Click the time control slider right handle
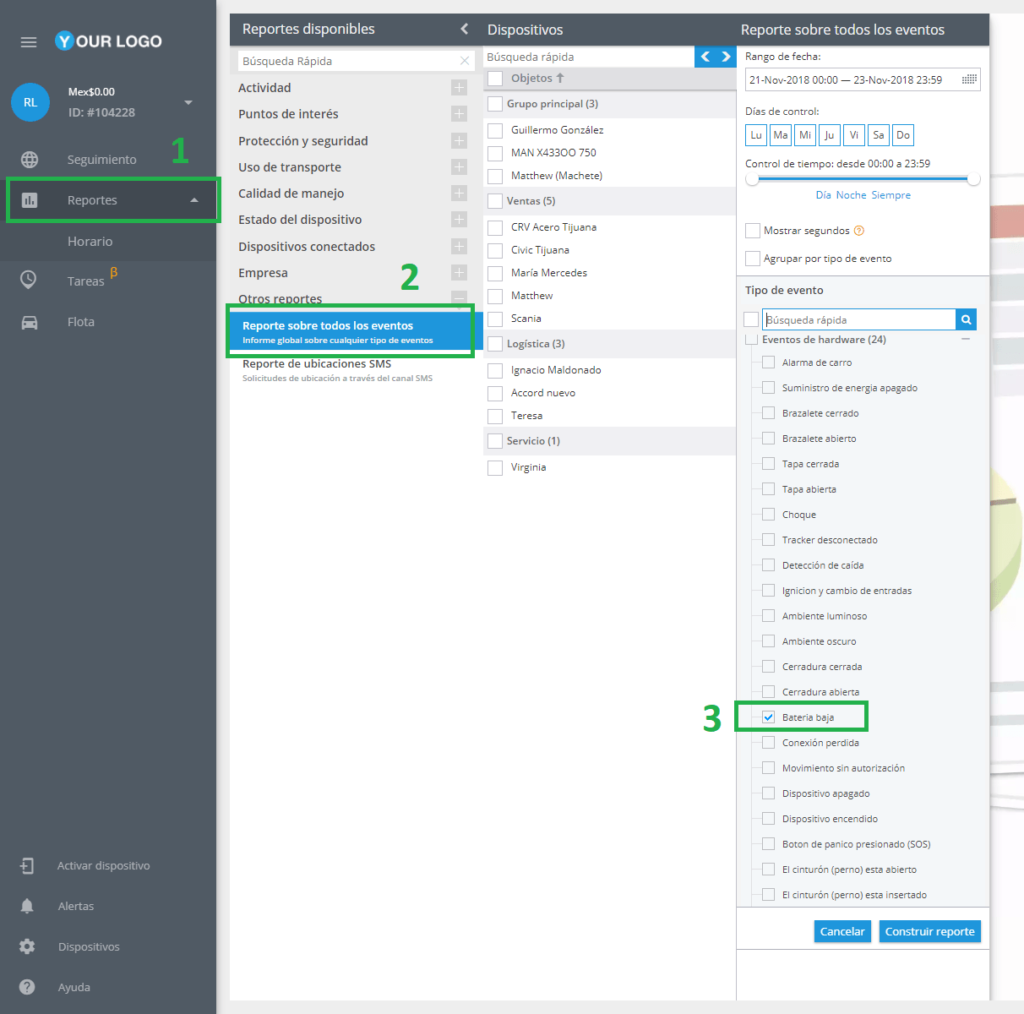 pos(974,179)
